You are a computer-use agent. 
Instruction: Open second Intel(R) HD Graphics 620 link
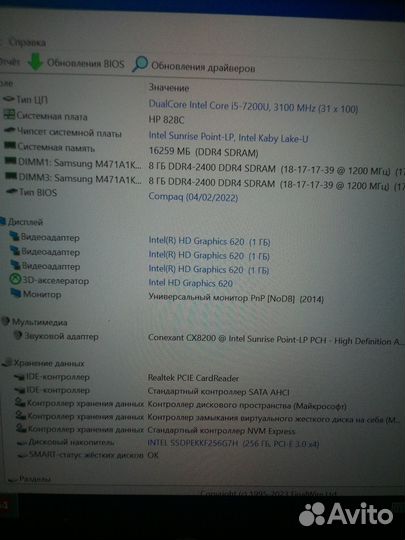coord(209,256)
